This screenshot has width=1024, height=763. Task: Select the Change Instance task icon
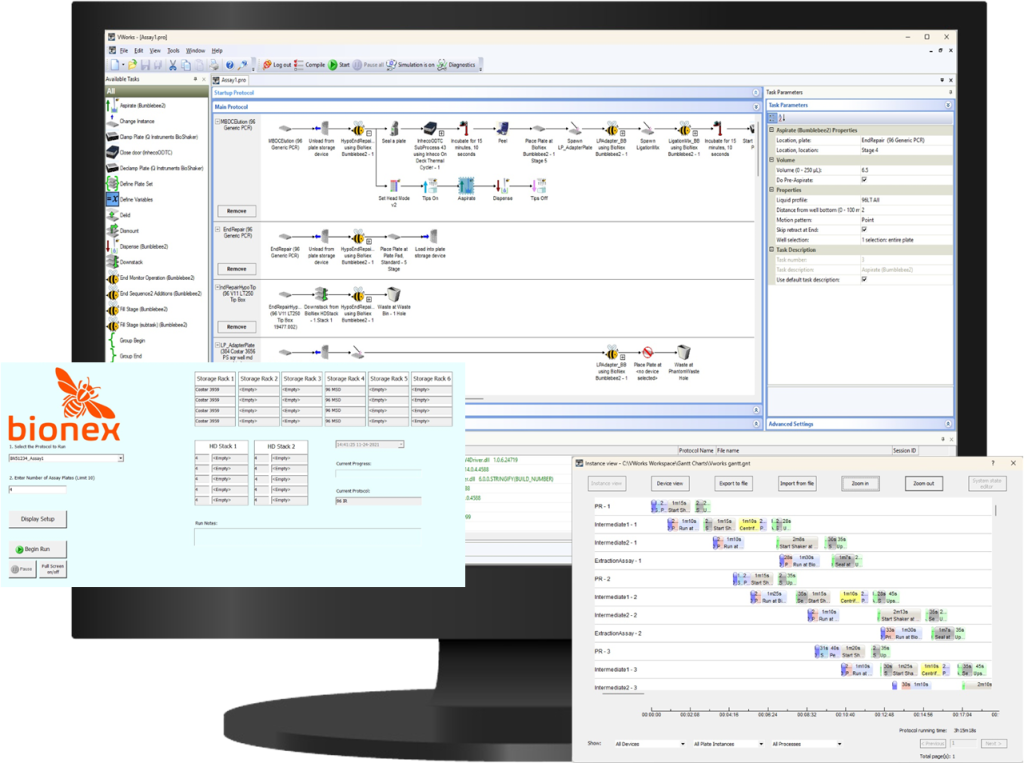pyautogui.click(x=112, y=122)
